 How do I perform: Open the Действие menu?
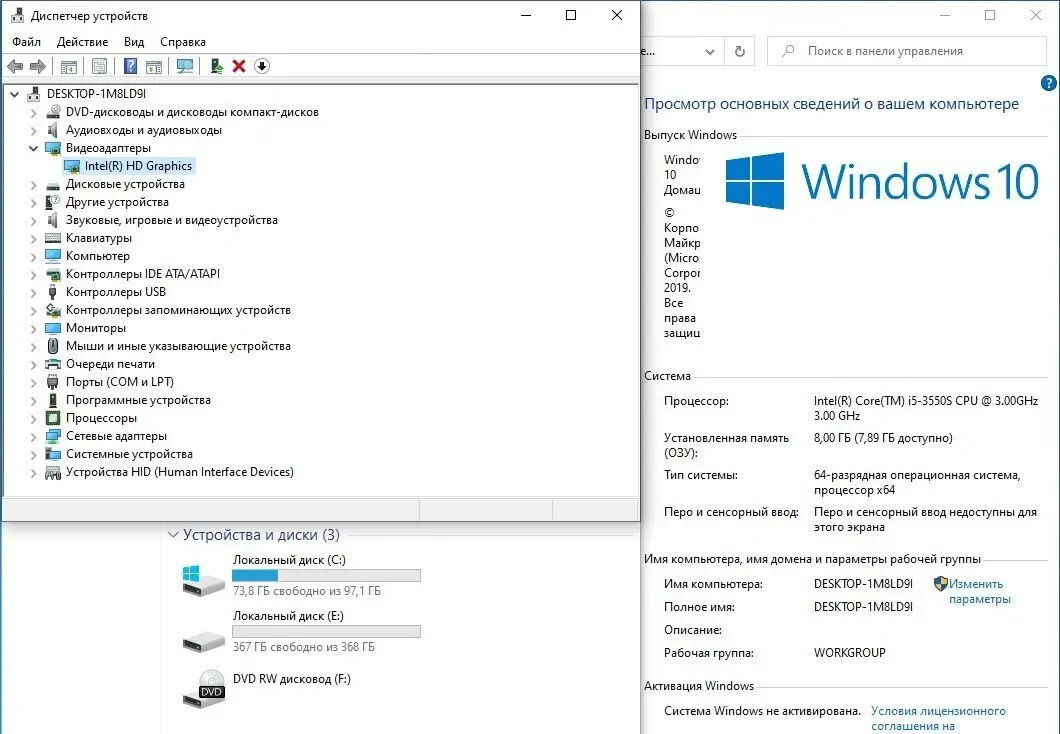tap(82, 42)
